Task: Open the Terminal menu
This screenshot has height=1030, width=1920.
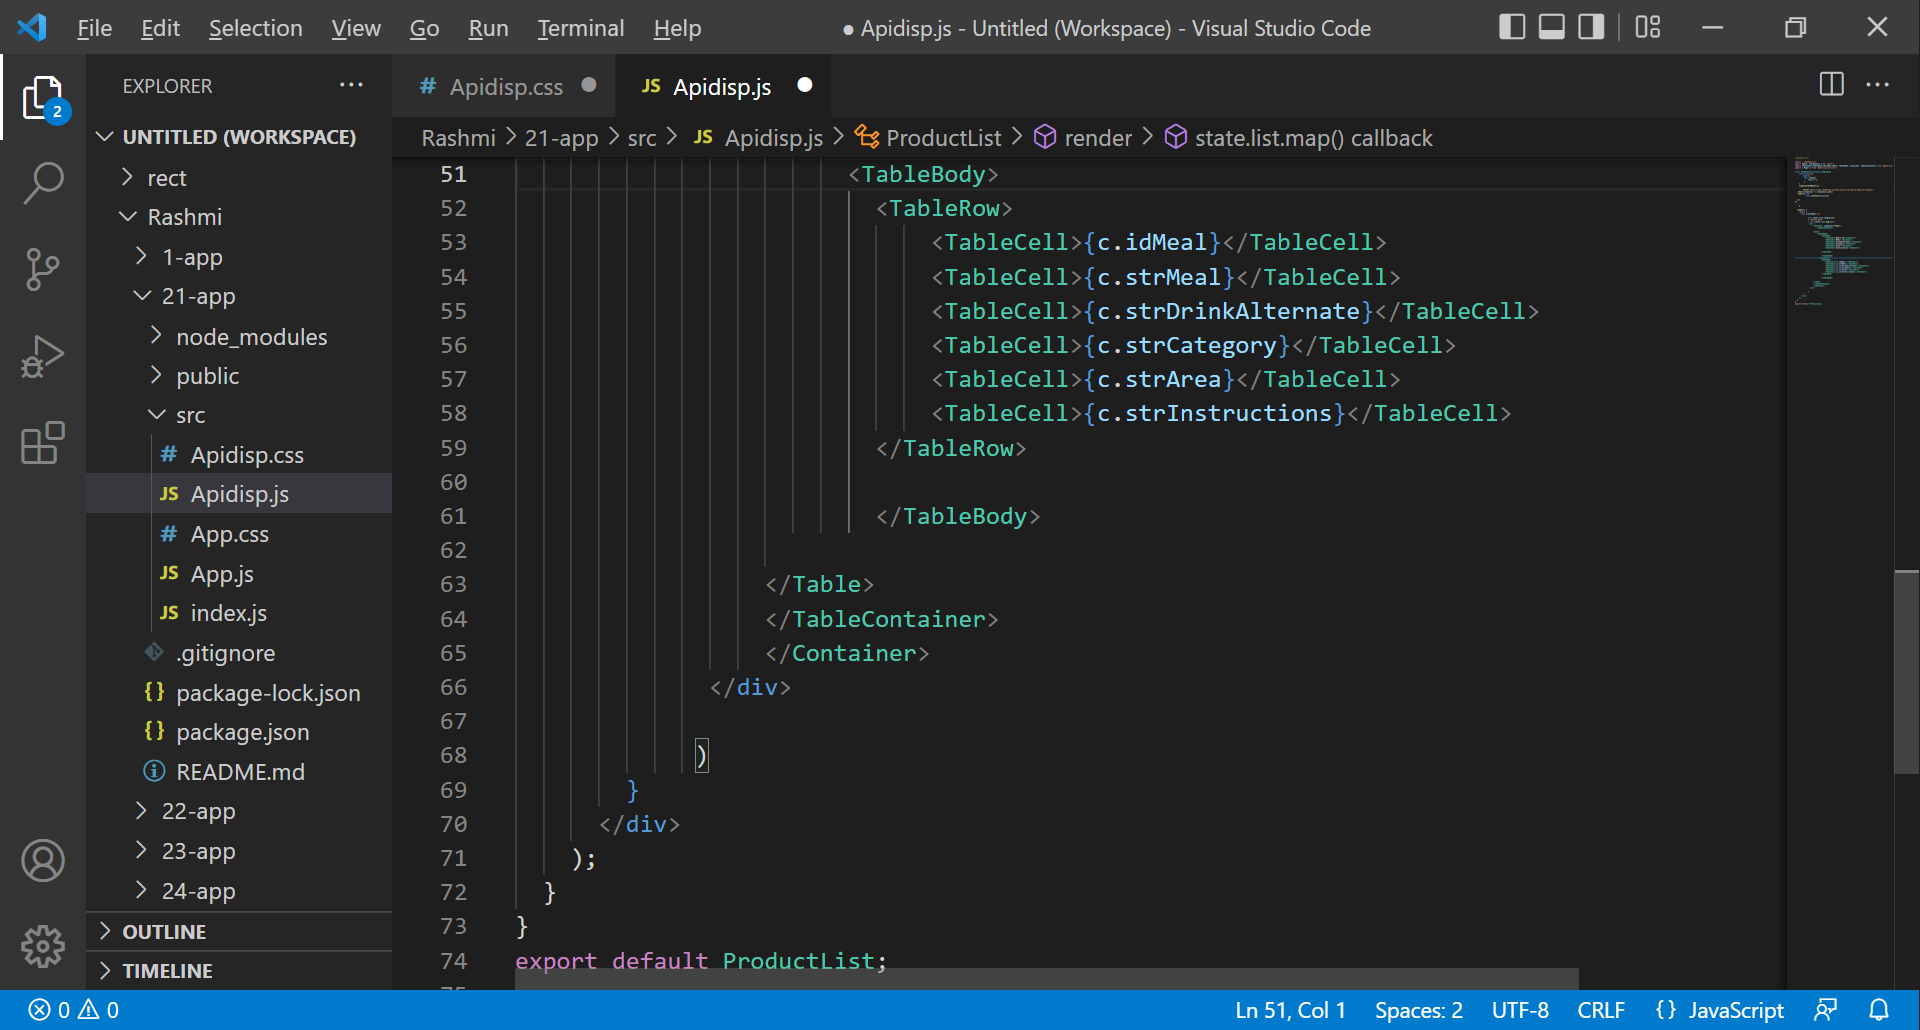Action: 580,28
